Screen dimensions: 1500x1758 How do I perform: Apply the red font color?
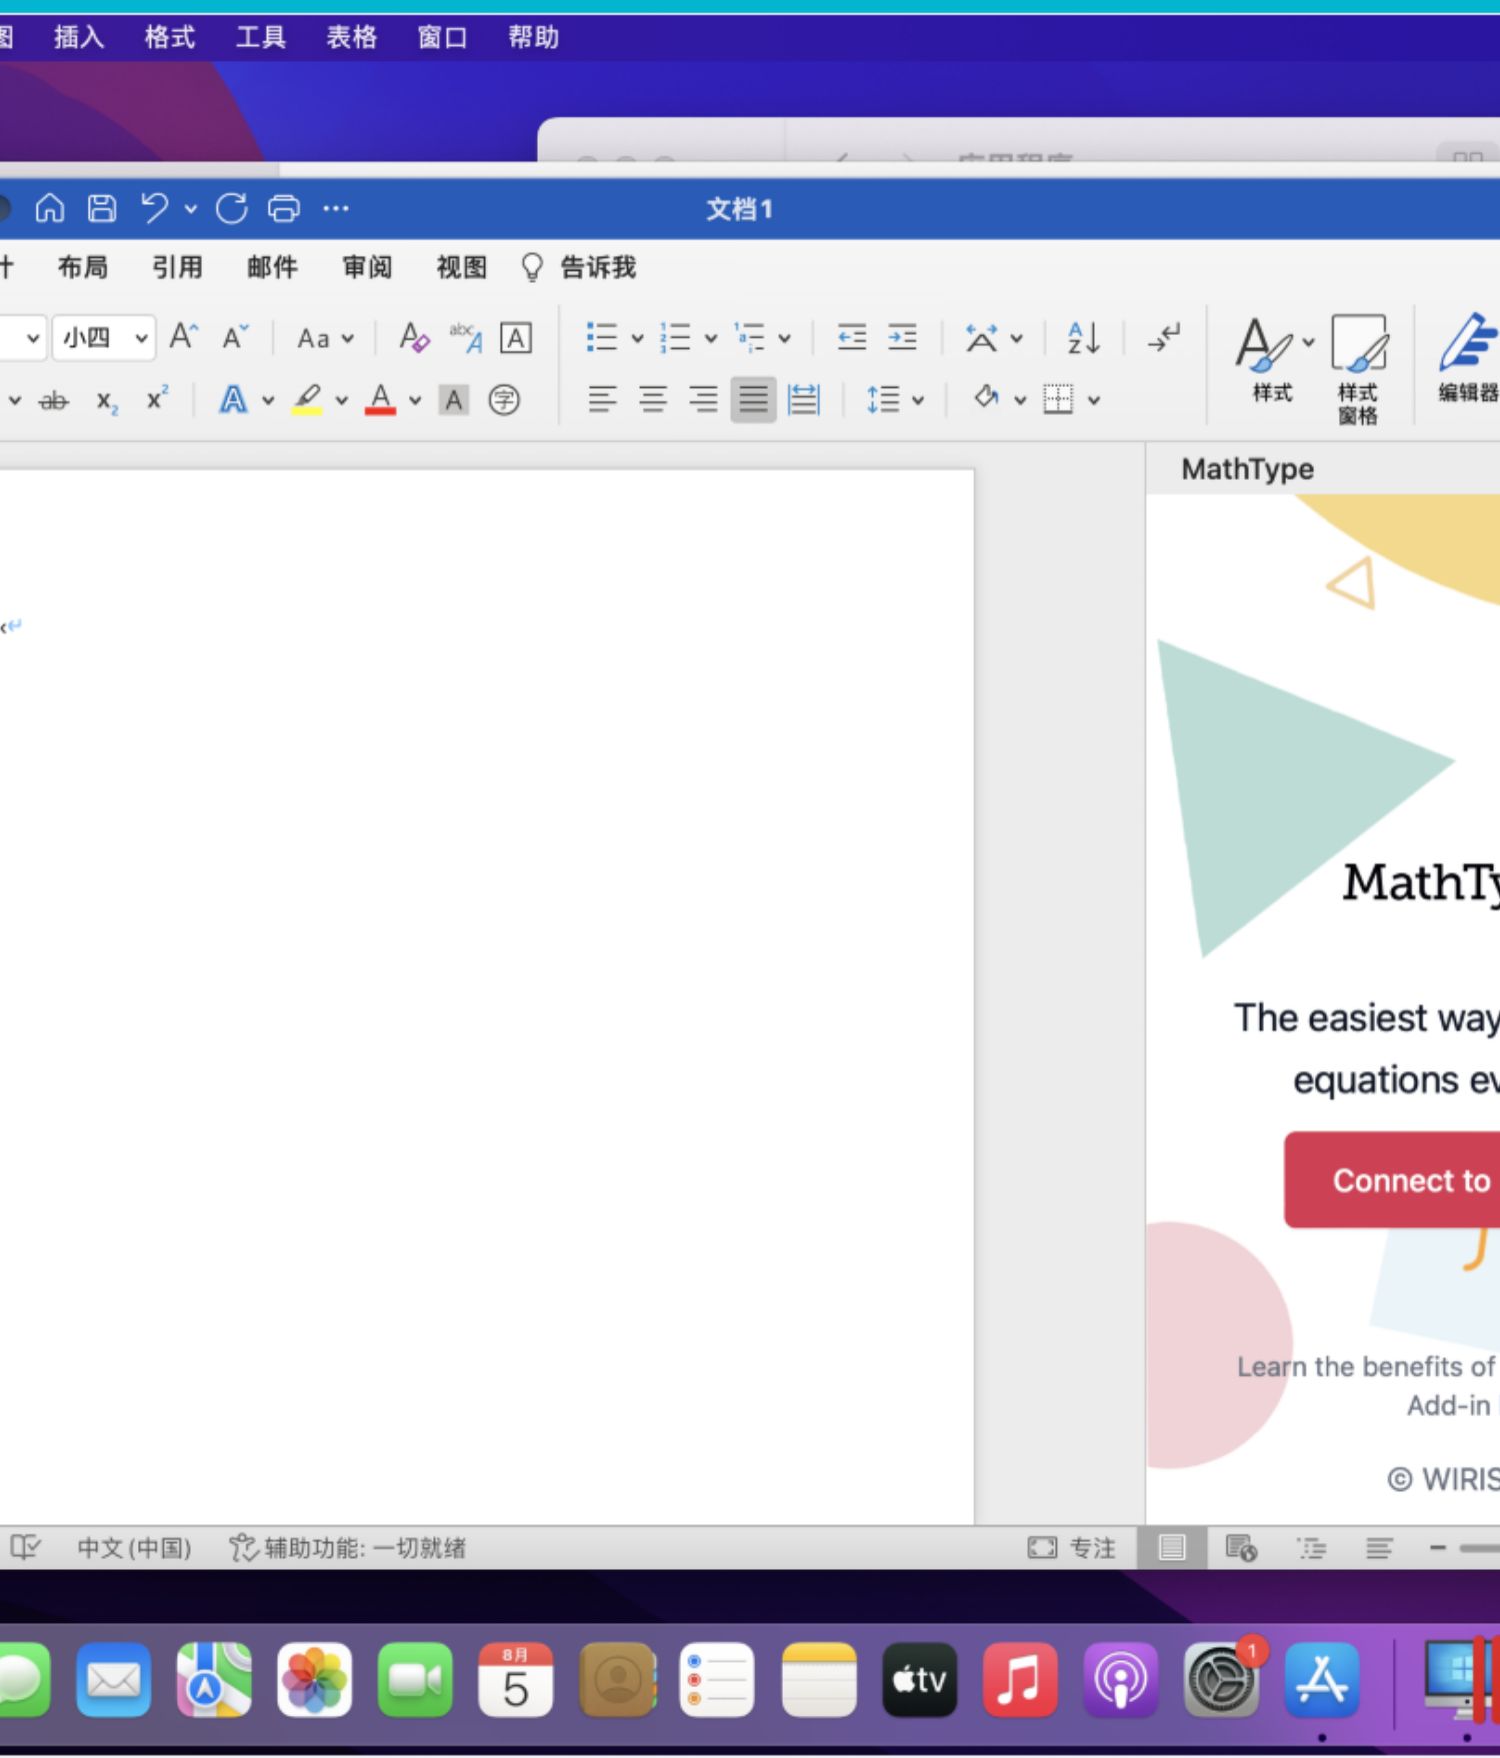tap(380, 400)
